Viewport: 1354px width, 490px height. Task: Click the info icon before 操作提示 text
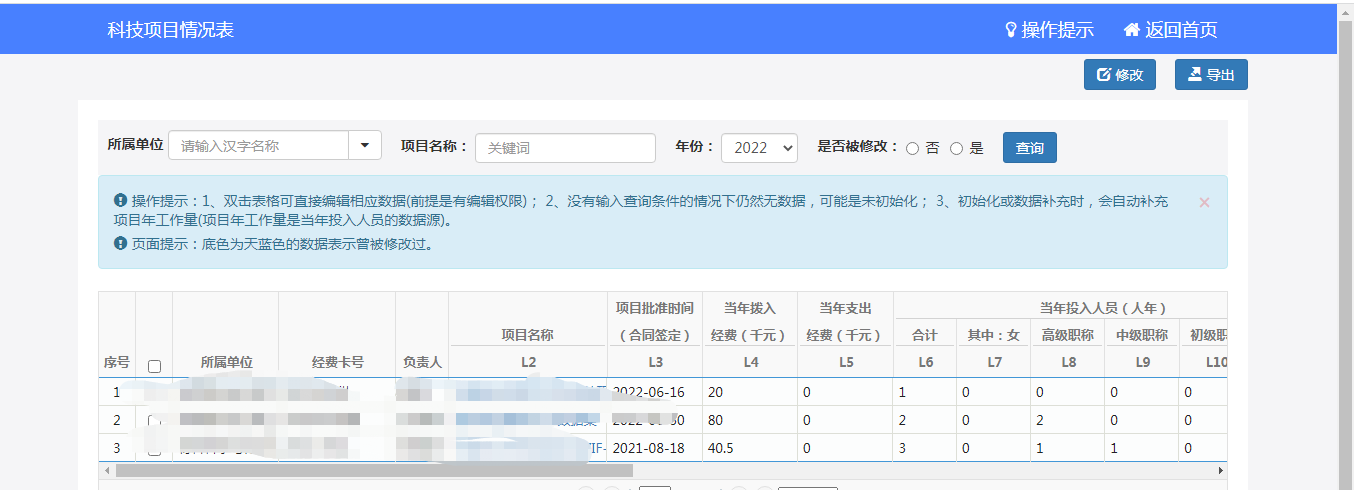(120, 200)
